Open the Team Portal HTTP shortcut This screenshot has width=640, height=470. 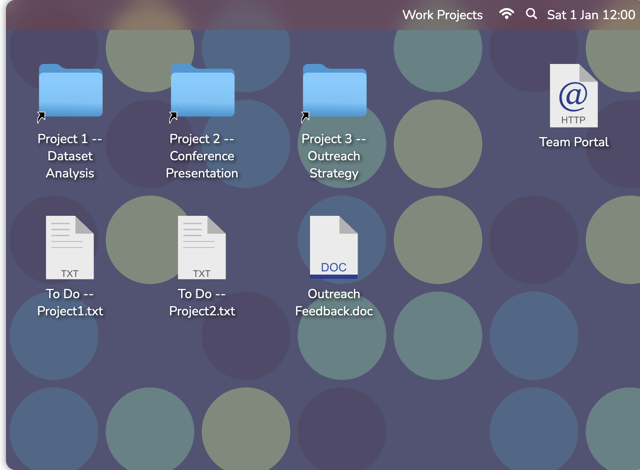point(573,95)
